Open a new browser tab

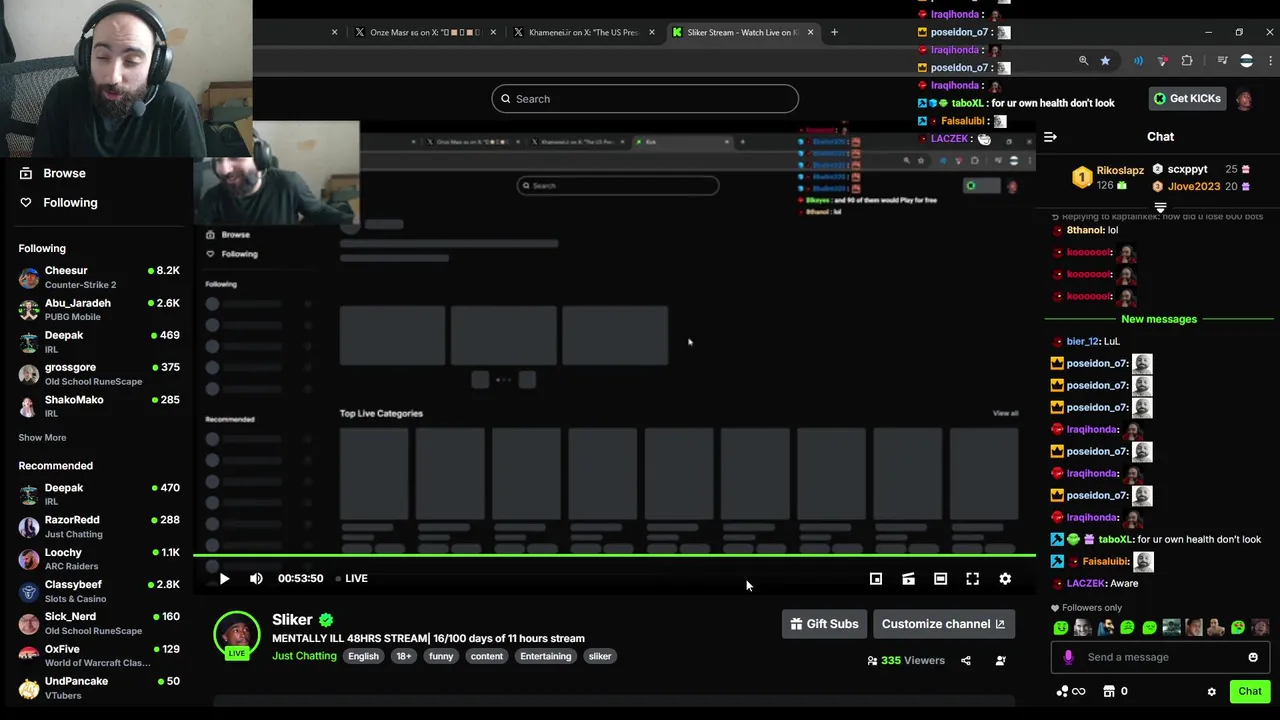click(834, 32)
